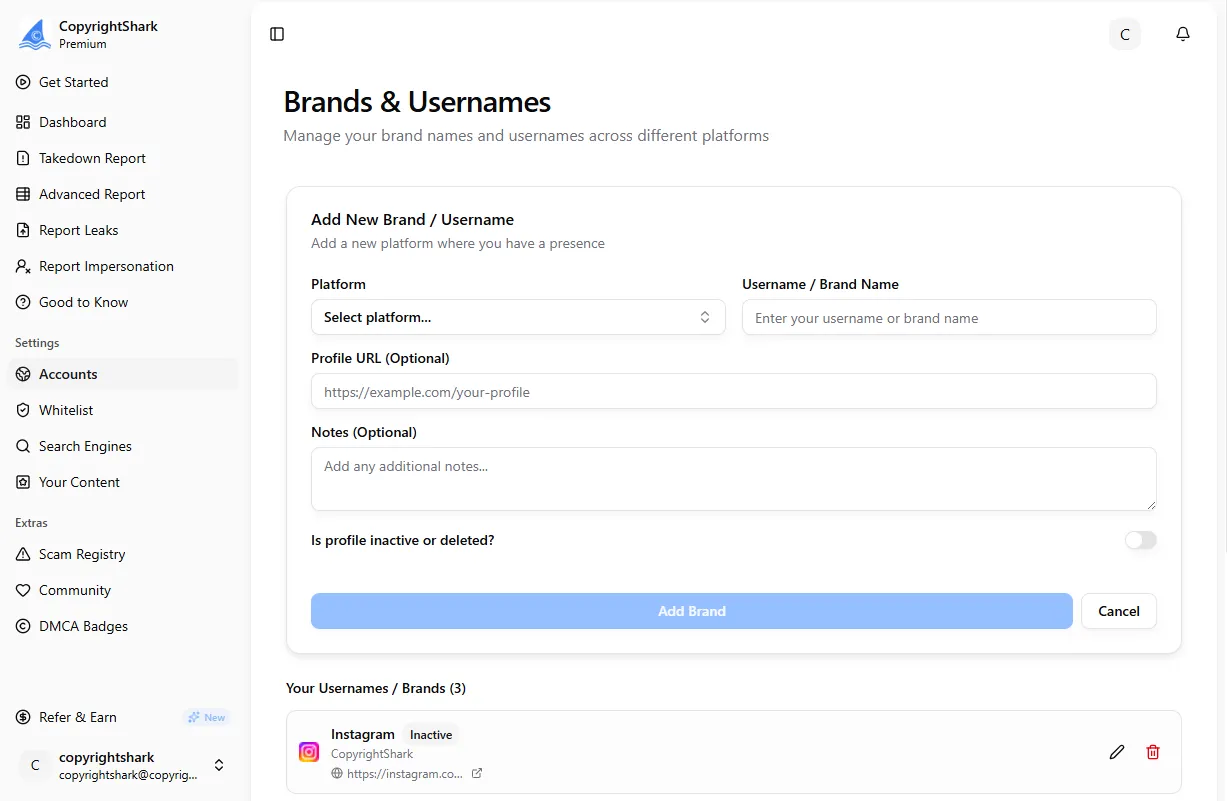Click the 'New' badge next to Refer & Earn
Image resolution: width=1227 pixels, height=801 pixels.
coord(207,716)
